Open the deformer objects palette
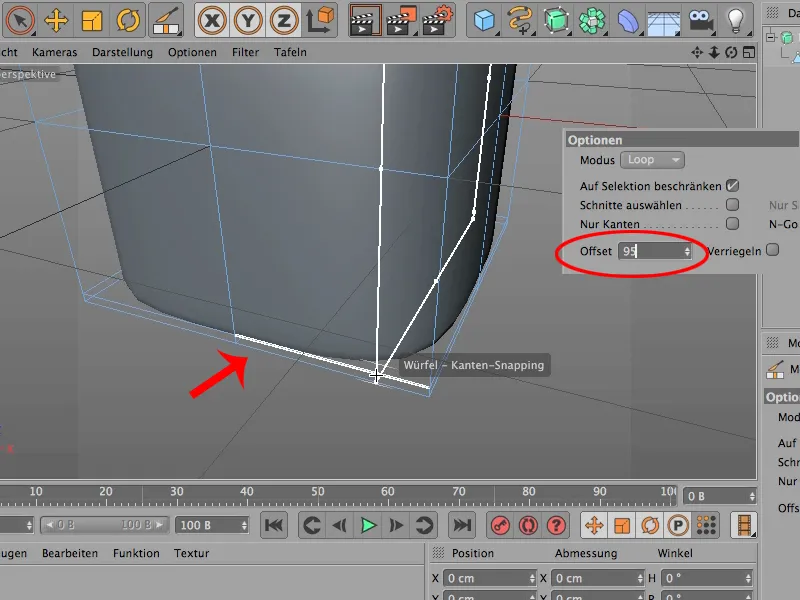The width and height of the screenshot is (800, 600). point(628,20)
